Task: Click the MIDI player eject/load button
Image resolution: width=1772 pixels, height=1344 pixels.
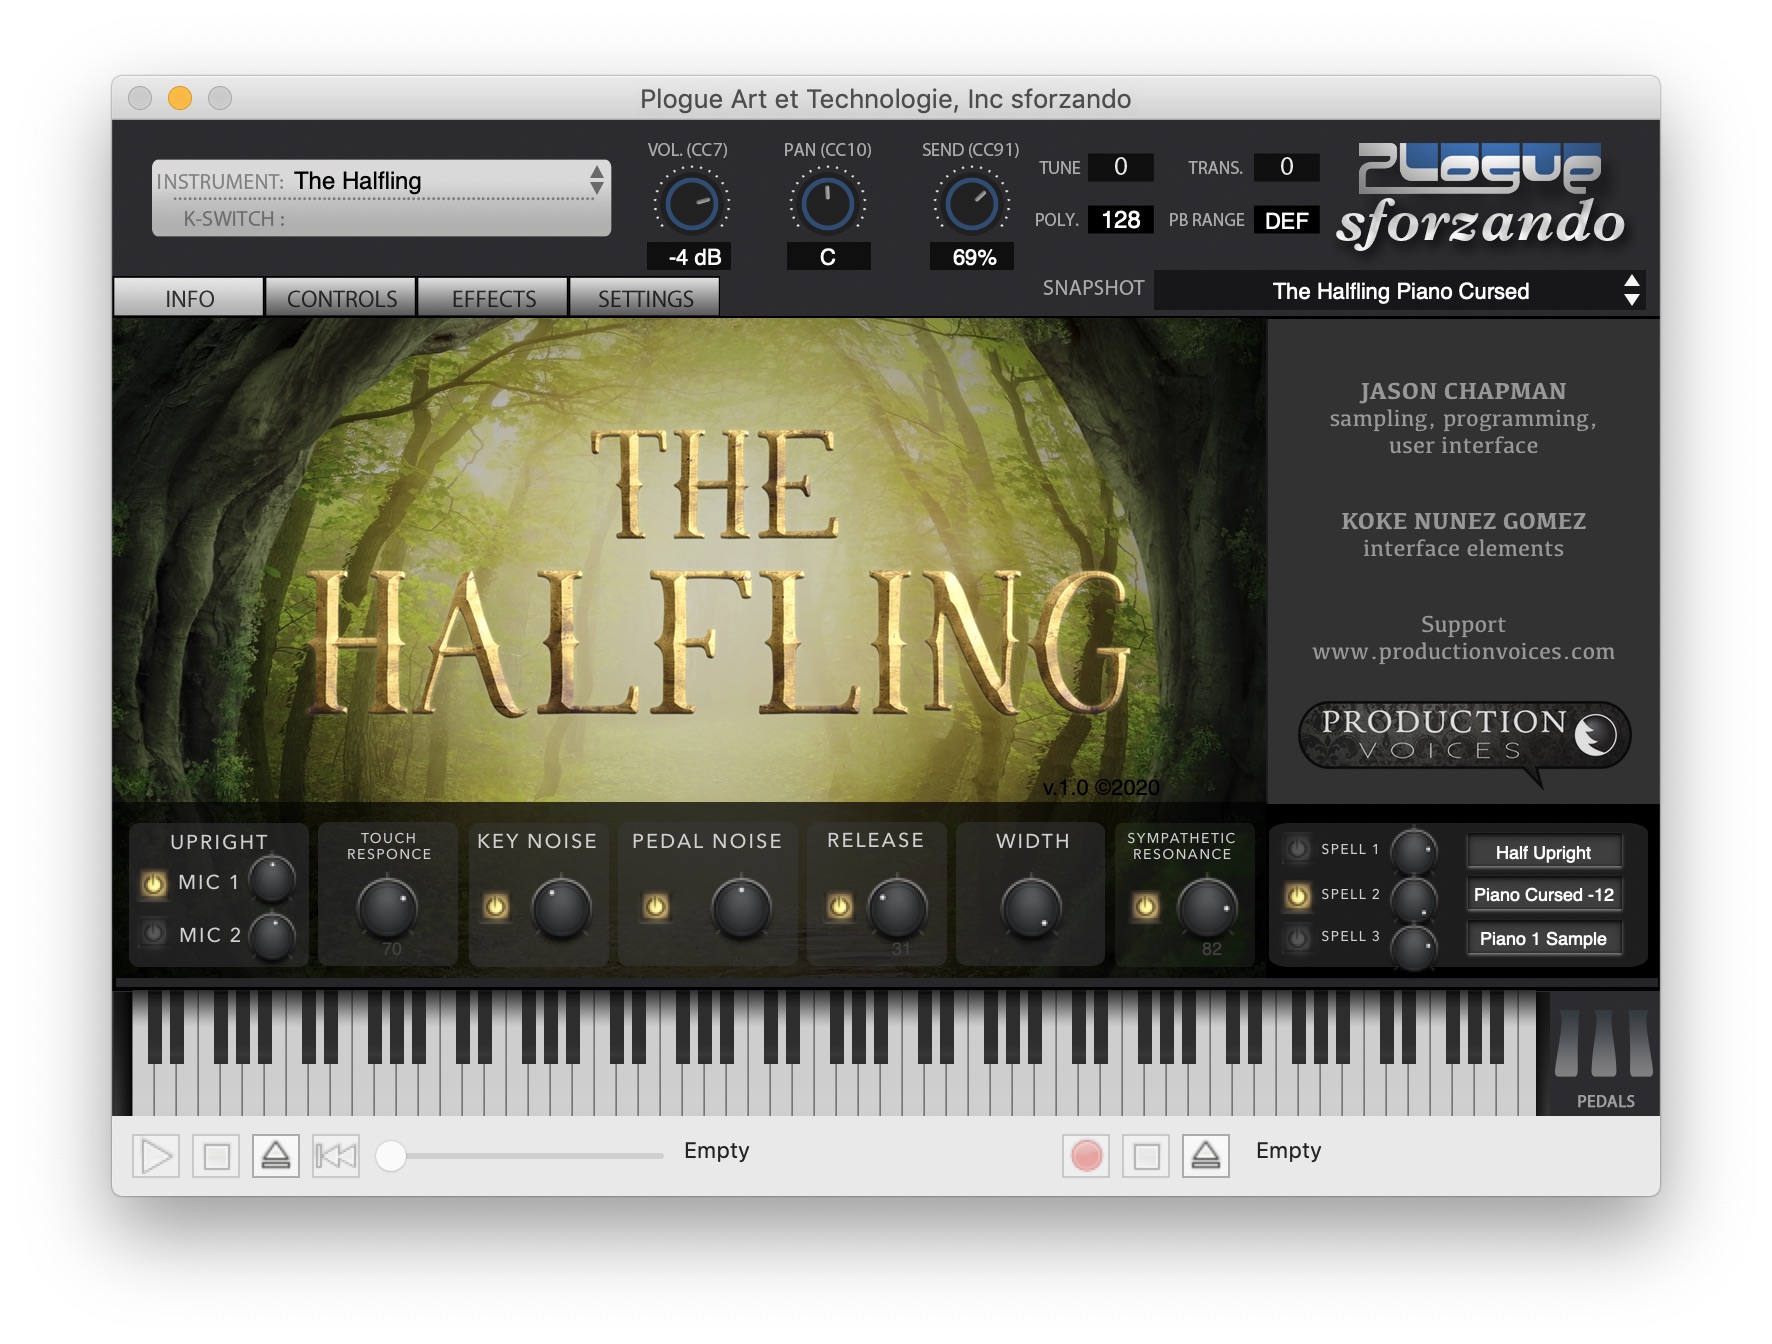Action: click(x=276, y=1157)
